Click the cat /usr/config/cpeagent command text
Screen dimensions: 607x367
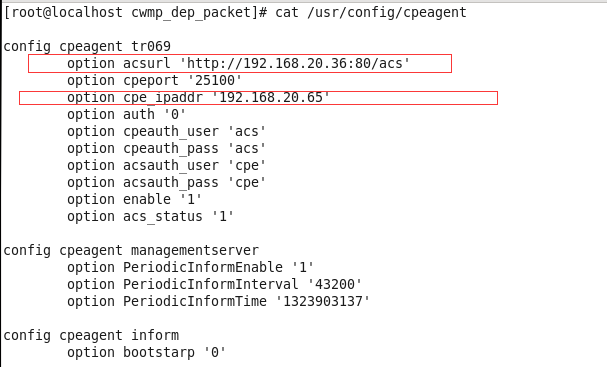(x=371, y=12)
